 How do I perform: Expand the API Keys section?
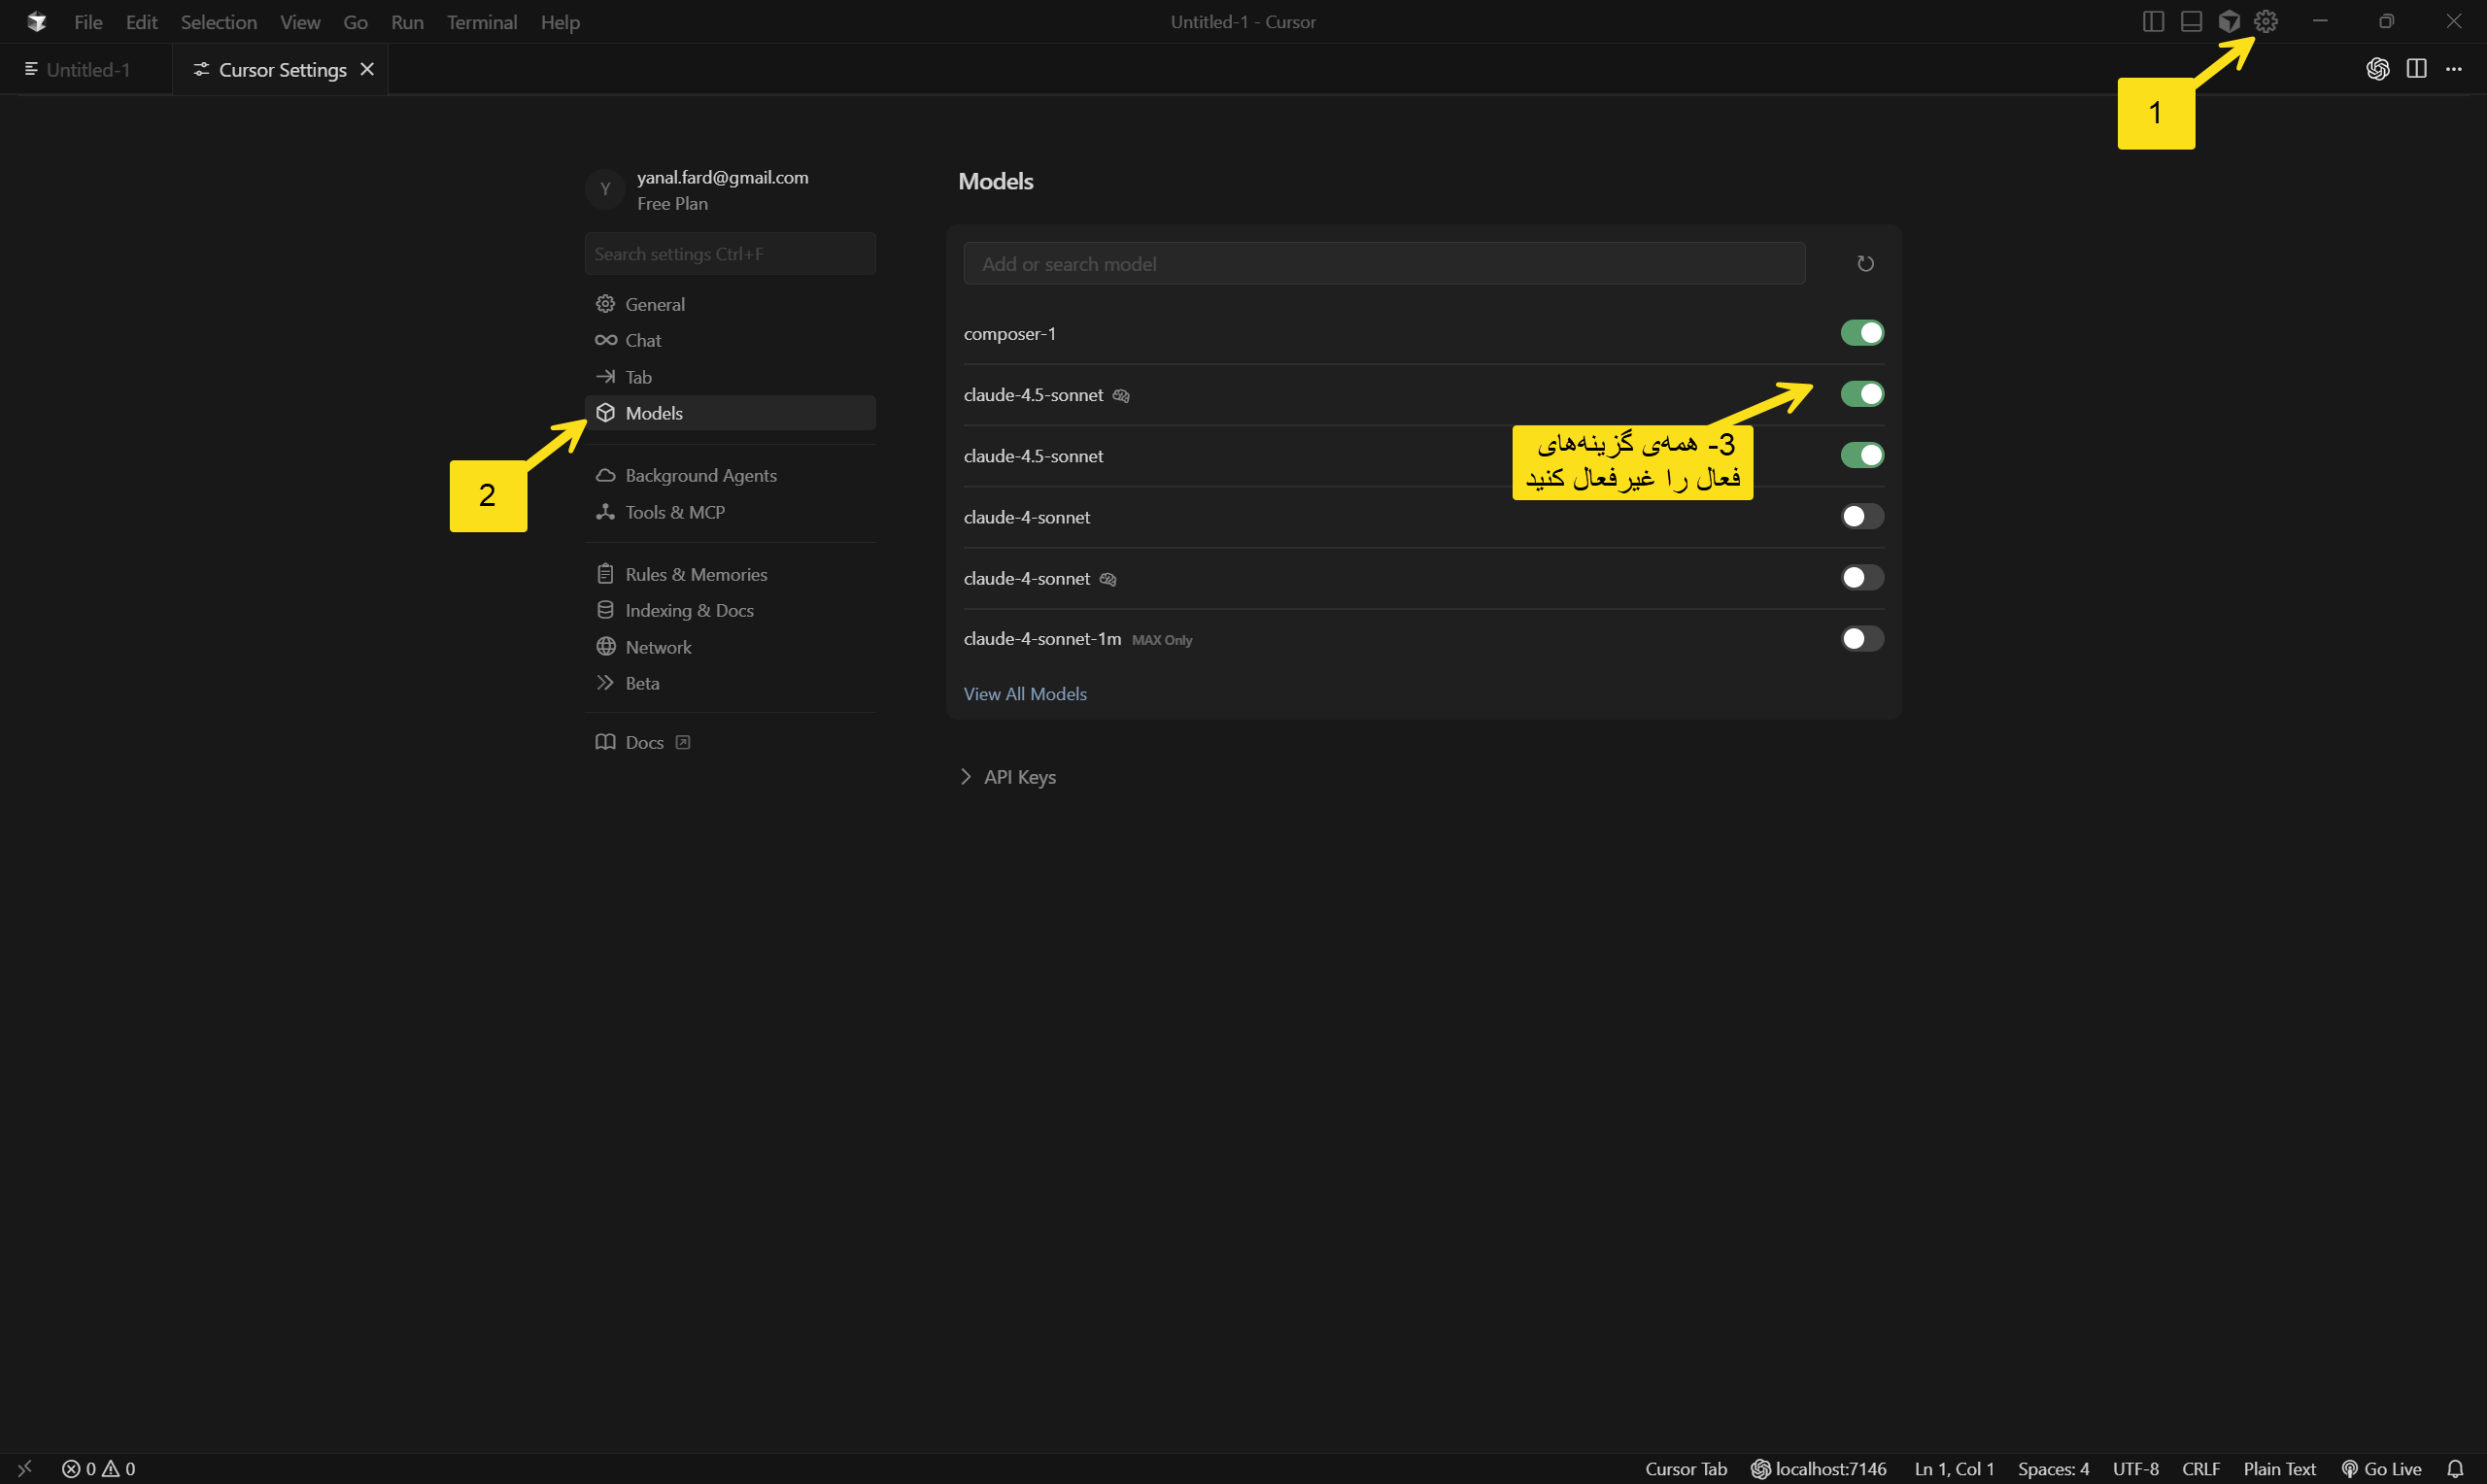[x=1008, y=777]
